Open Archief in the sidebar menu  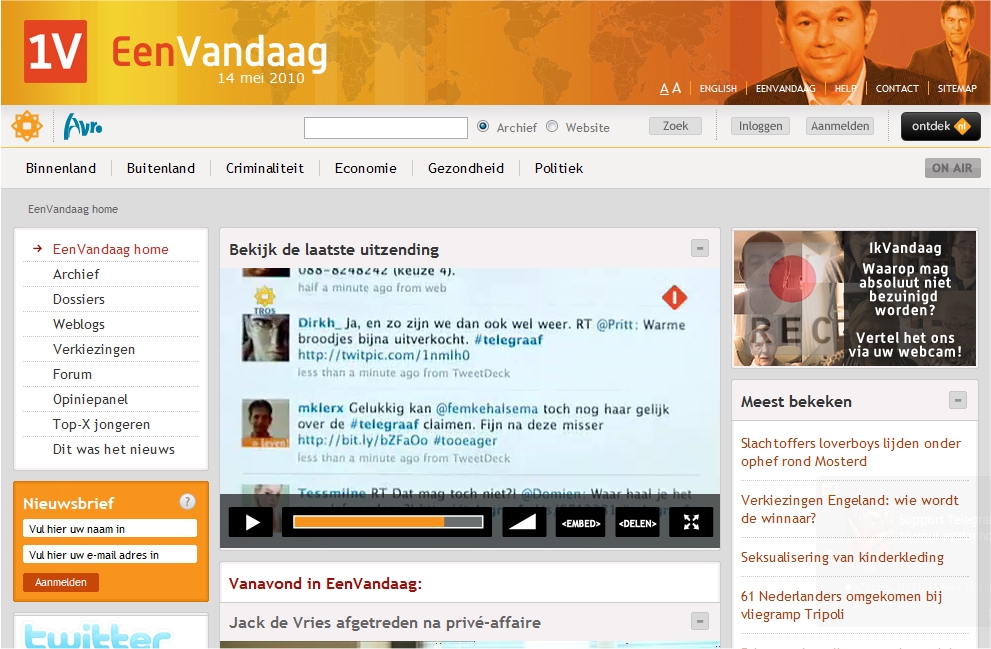click(76, 274)
